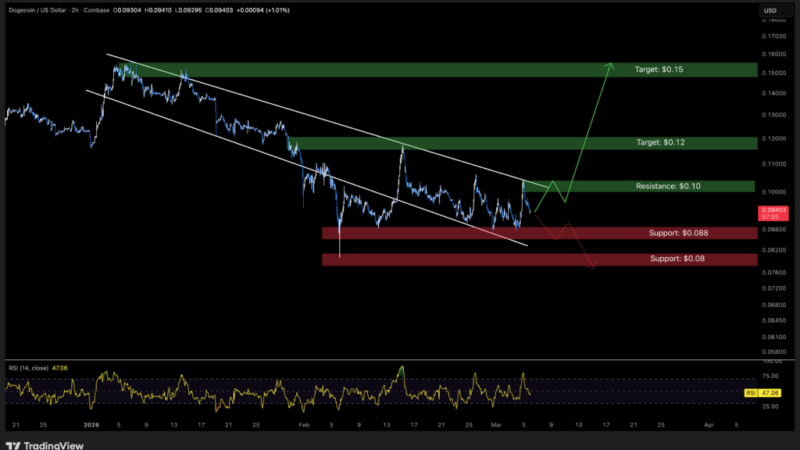Click the 0.17000 price axis label
The height and width of the screenshot is (450, 800).
(x=773, y=36)
